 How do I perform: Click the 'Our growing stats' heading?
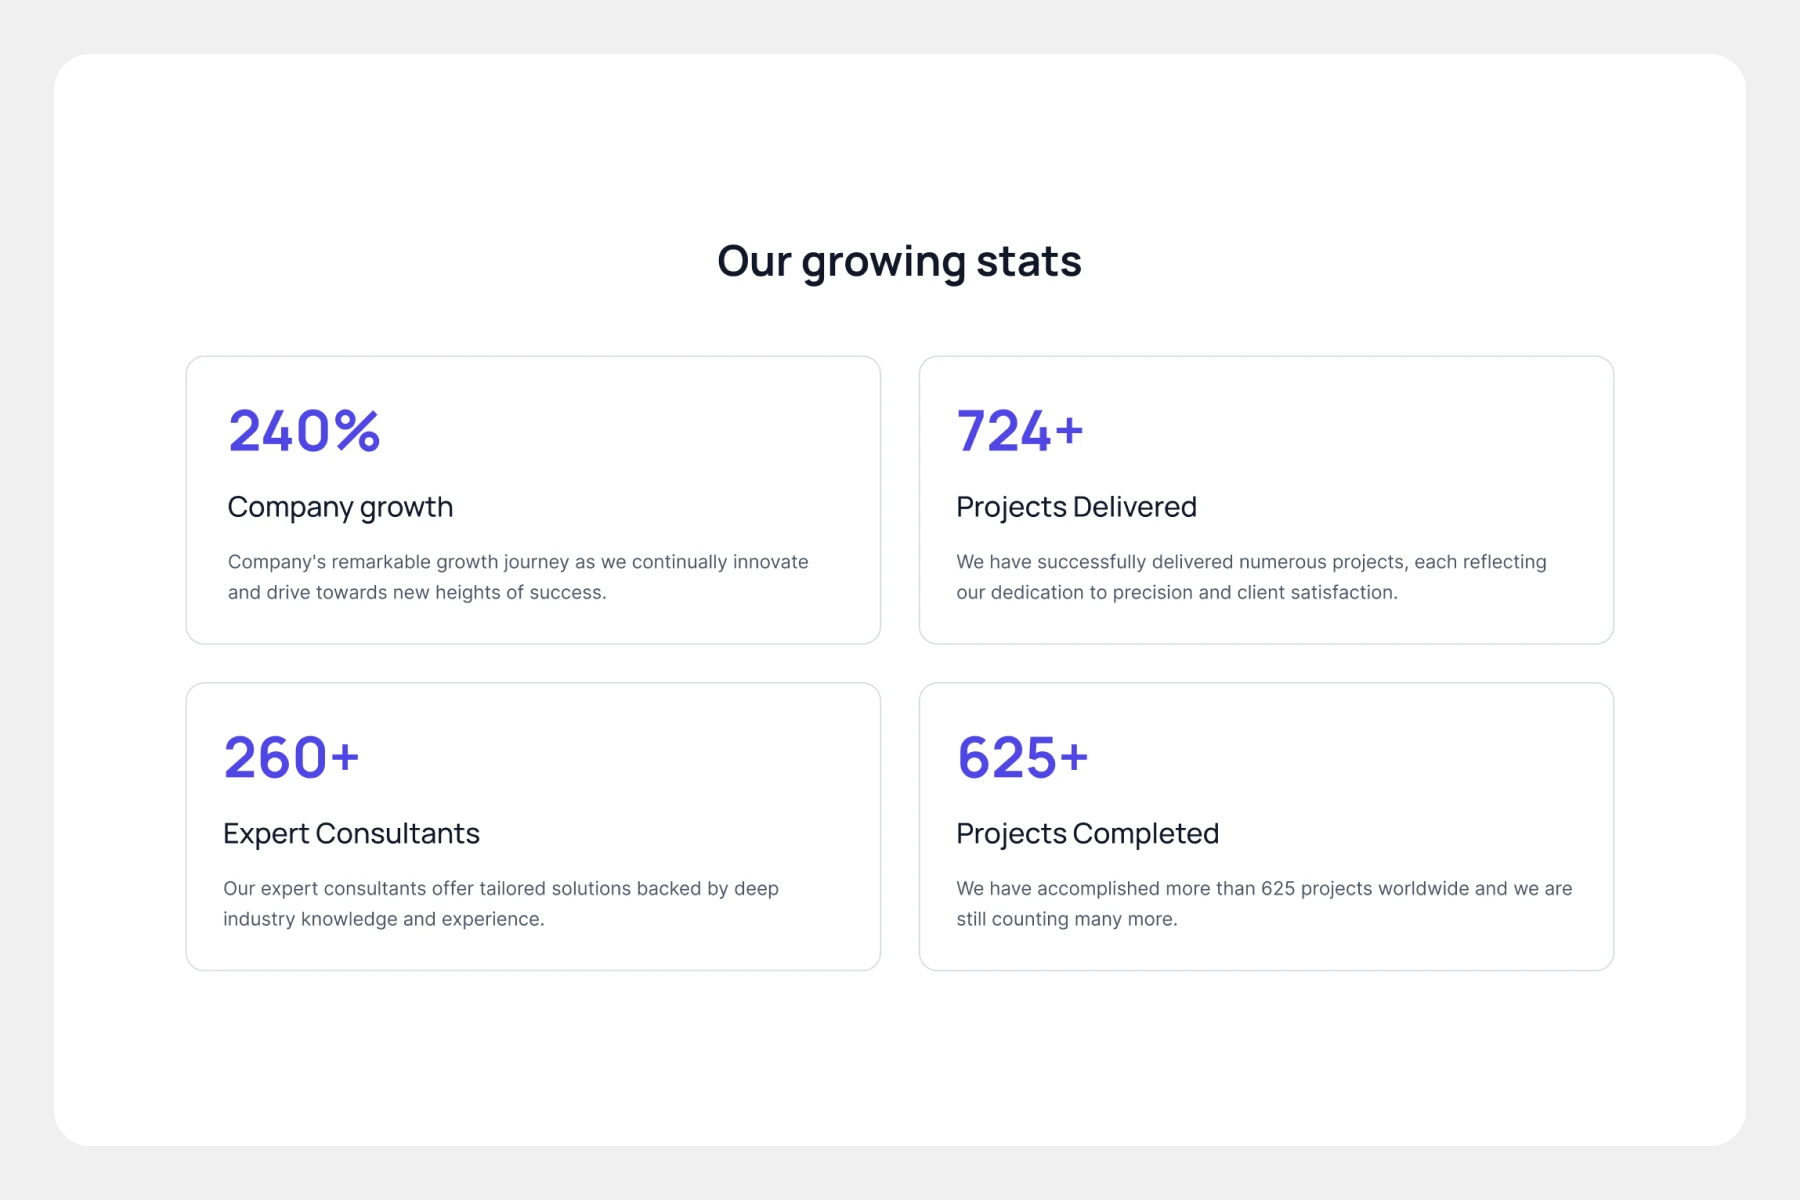click(899, 262)
